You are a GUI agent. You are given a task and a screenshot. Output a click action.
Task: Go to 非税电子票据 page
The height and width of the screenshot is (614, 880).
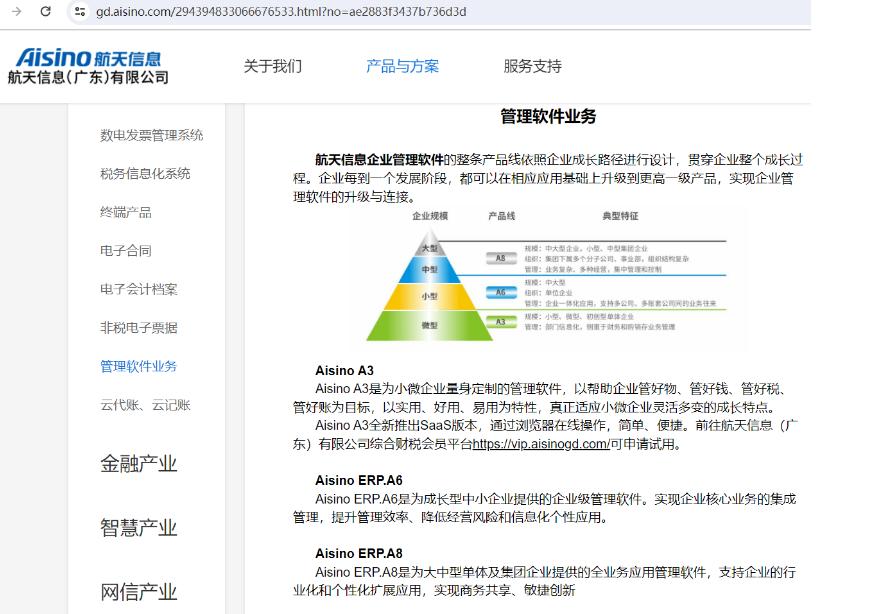[139, 328]
